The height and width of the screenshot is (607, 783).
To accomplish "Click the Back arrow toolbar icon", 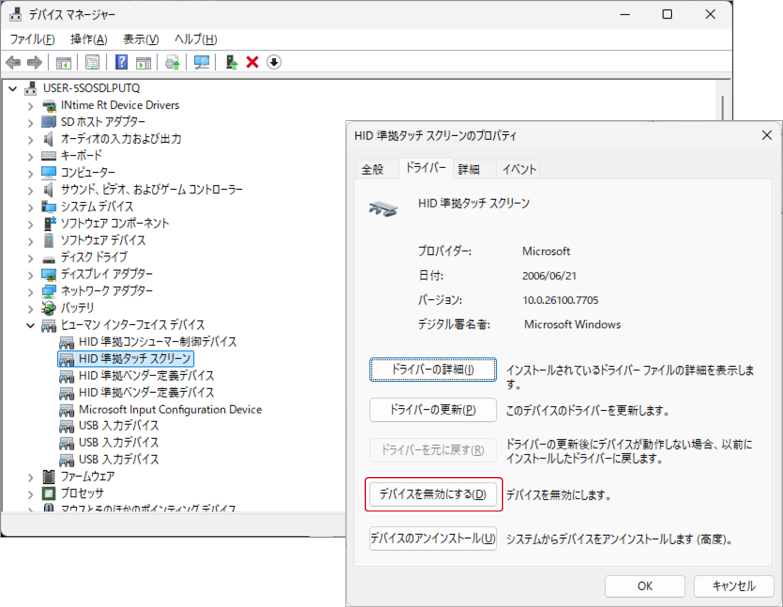I will [13, 62].
